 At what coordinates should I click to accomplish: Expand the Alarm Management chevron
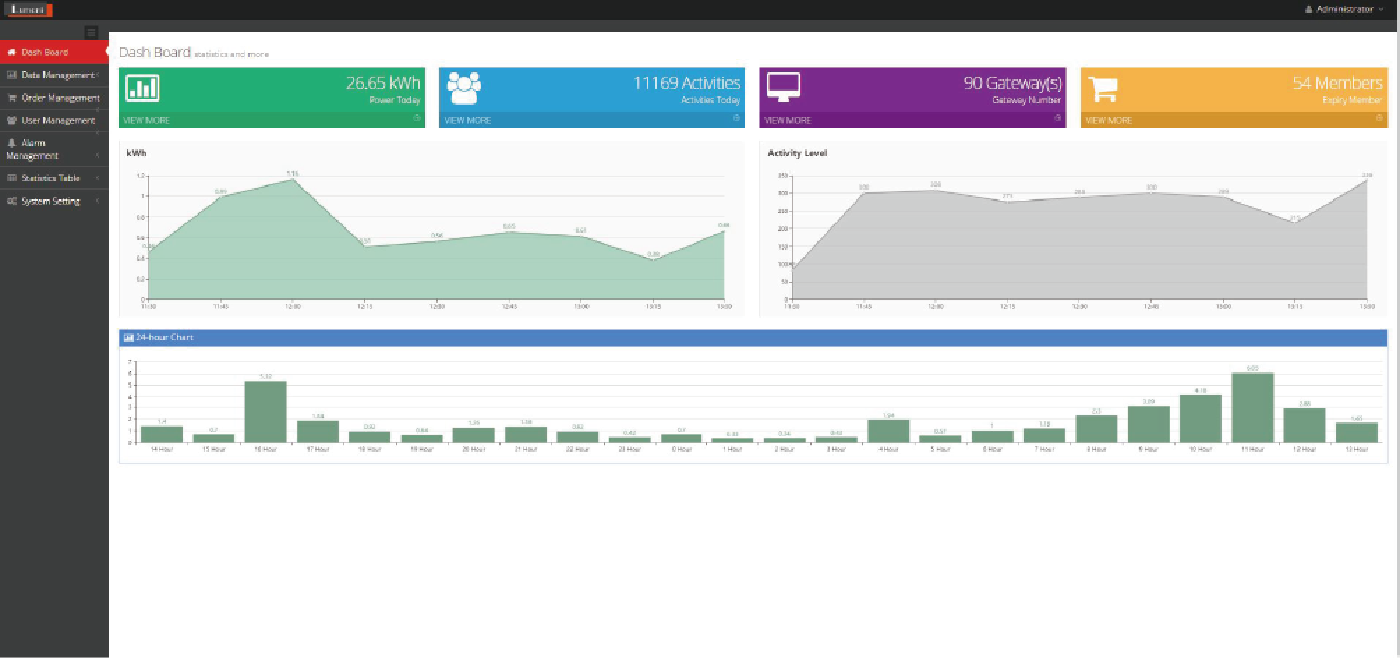point(97,156)
